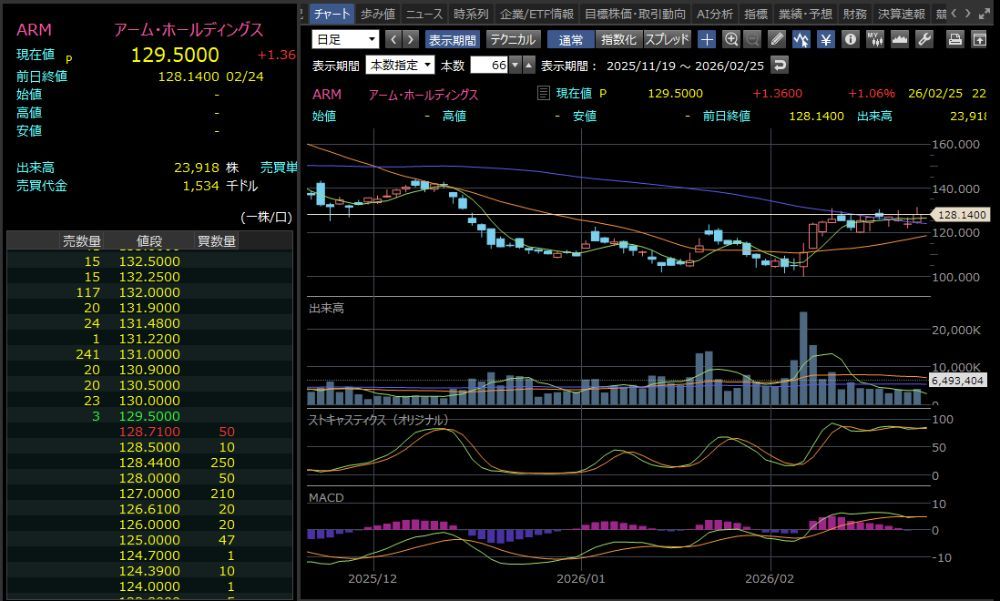1000x601 pixels.
Task: Click the next period right arrow
Action: click(411, 40)
